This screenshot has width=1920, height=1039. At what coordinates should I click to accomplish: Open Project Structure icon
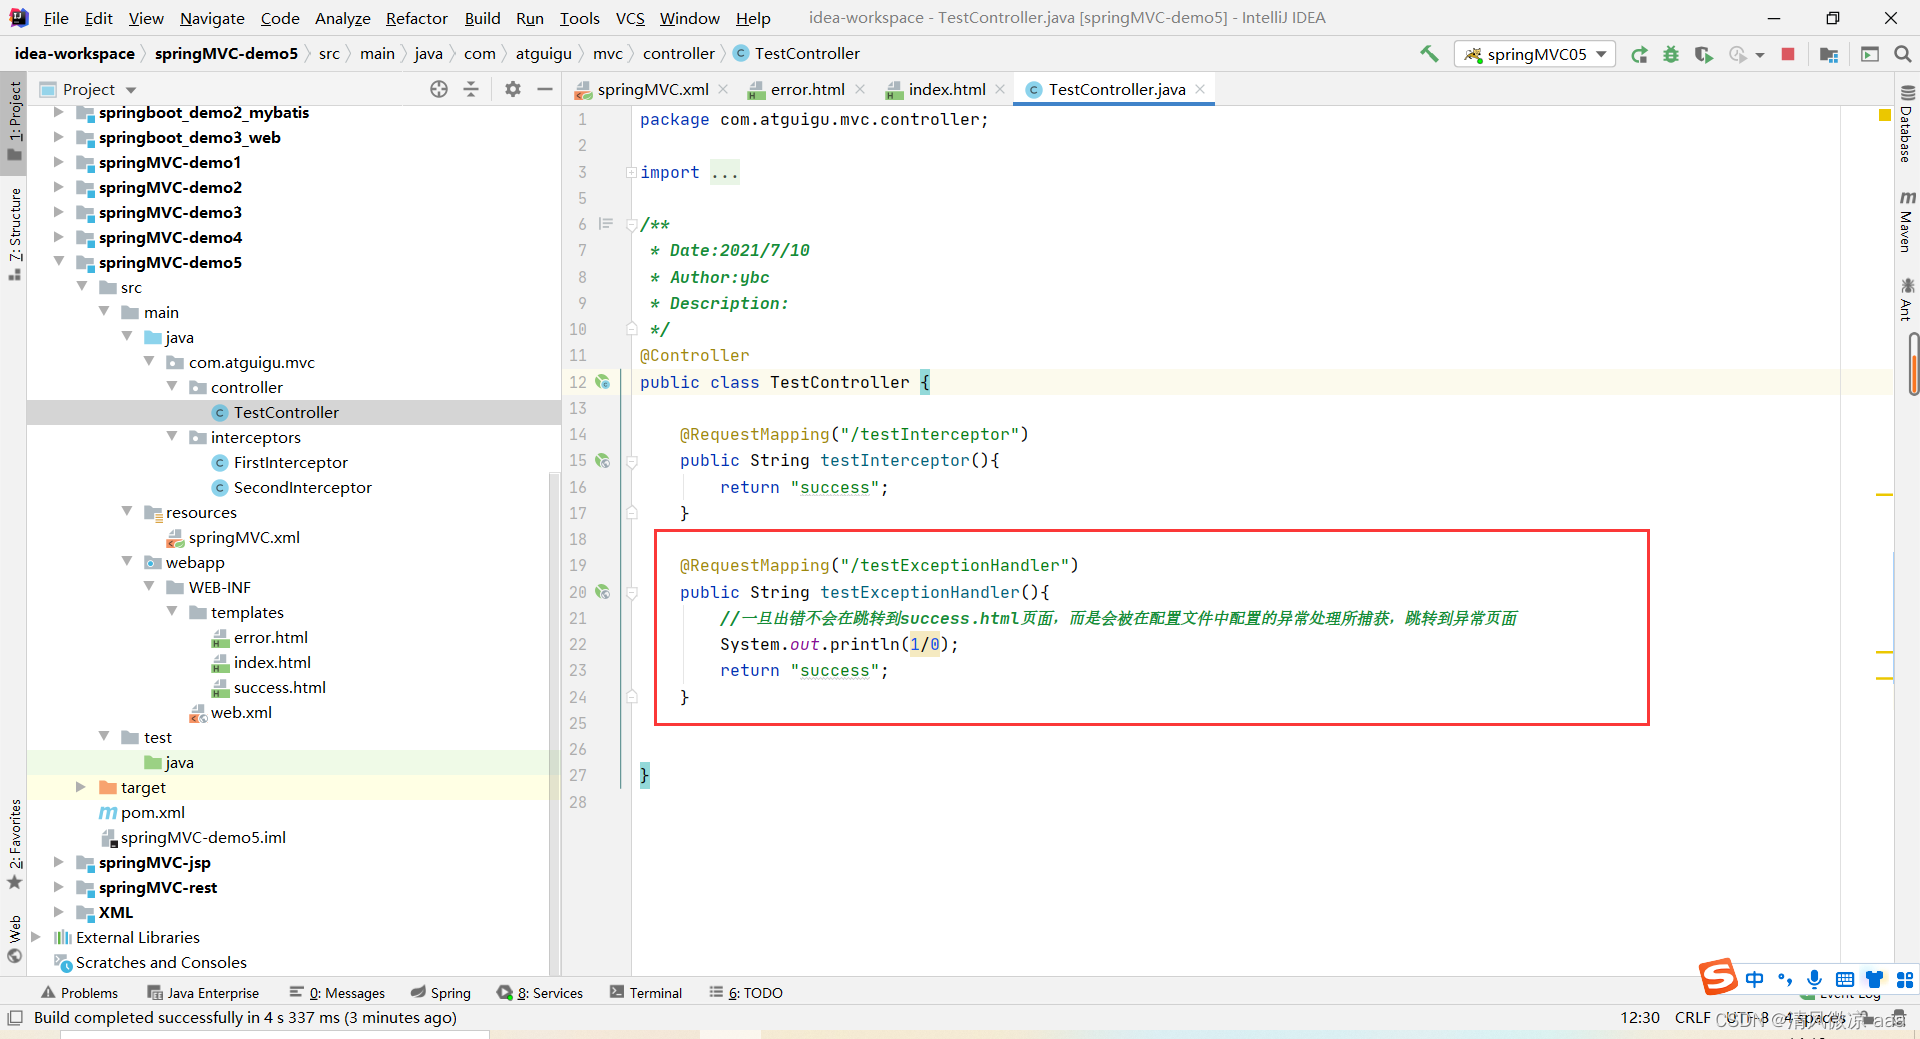tap(1829, 54)
